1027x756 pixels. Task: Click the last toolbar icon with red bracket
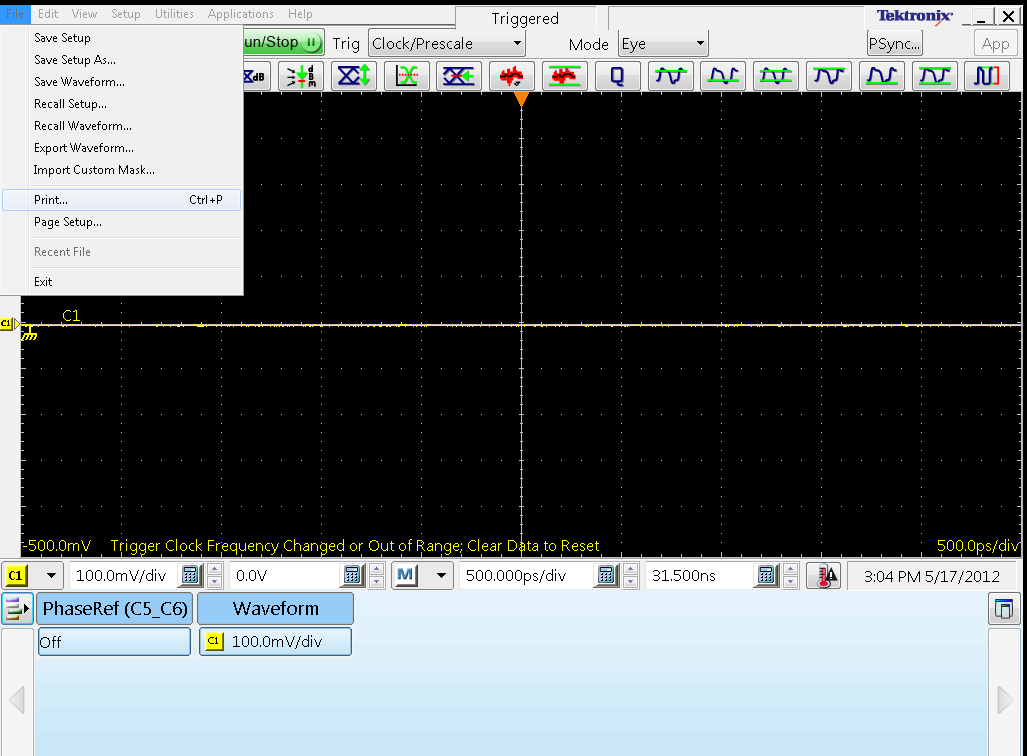pyautogui.click(x=986, y=76)
